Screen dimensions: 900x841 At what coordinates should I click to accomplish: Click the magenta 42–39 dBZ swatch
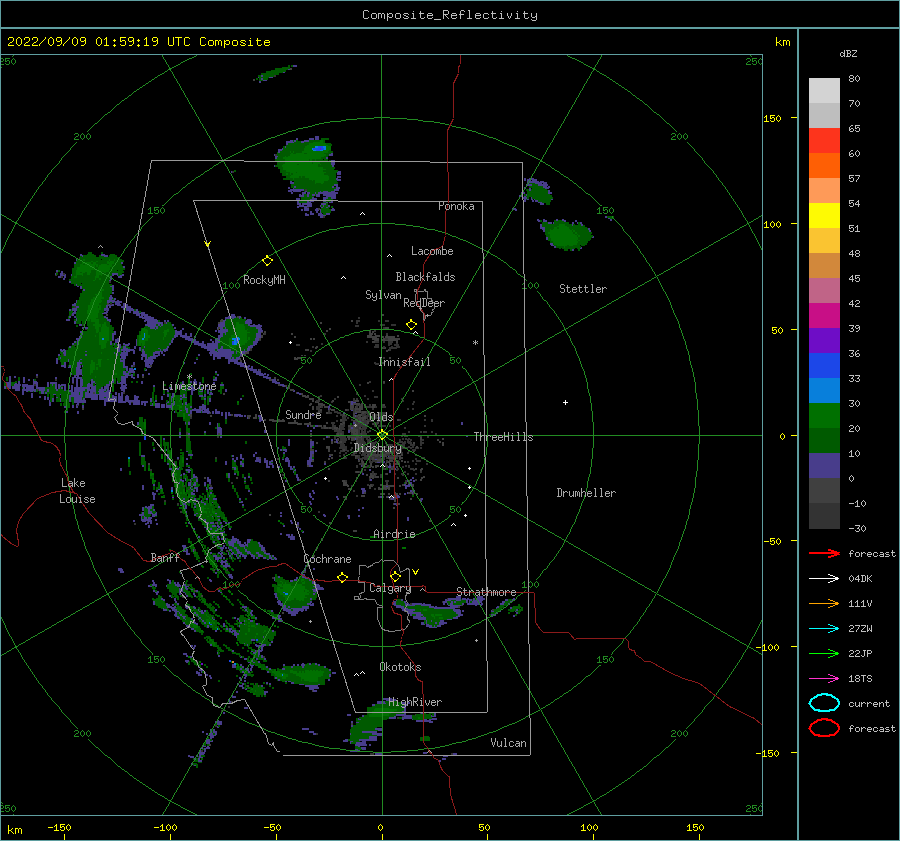click(x=824, y=315)
